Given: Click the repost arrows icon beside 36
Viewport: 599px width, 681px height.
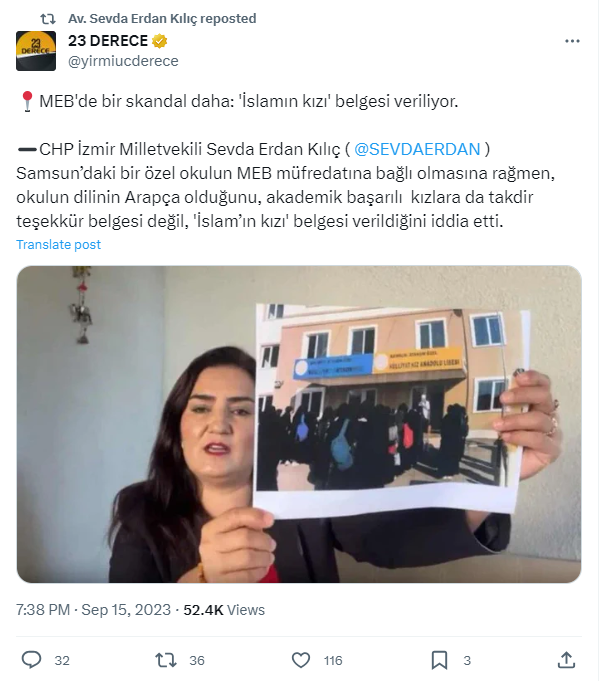Looking at the screenshot, I should coord(166,660).
